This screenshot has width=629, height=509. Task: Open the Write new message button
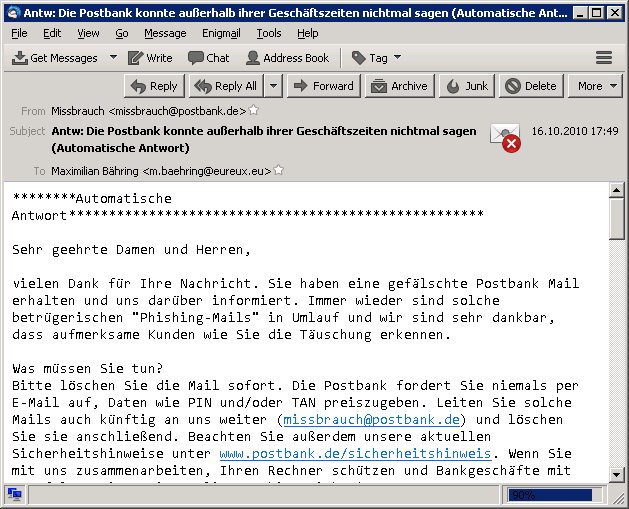point(149,58)
